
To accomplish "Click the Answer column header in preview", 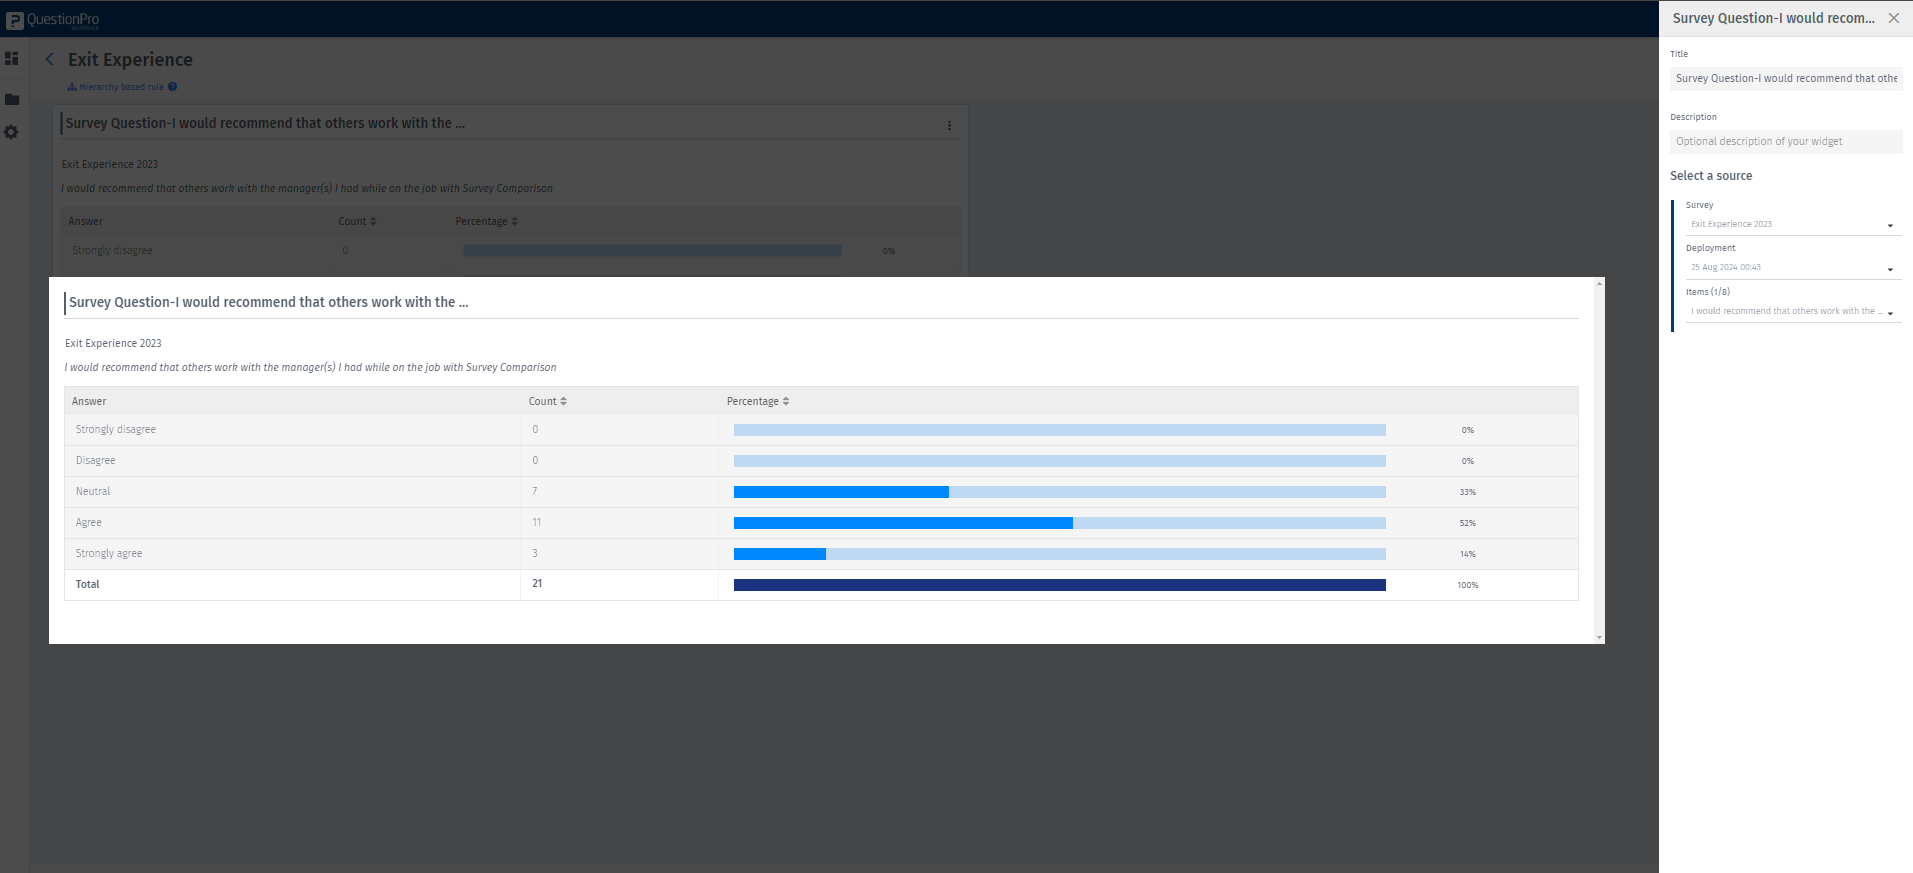I will pyautogui.click(x=89, y=401).
